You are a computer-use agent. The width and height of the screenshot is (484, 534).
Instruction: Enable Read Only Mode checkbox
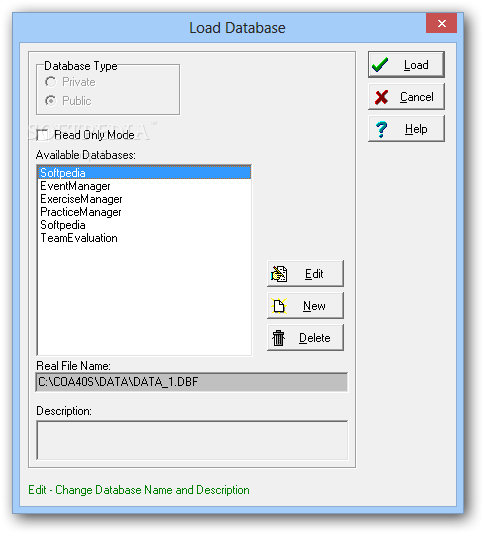42,135
